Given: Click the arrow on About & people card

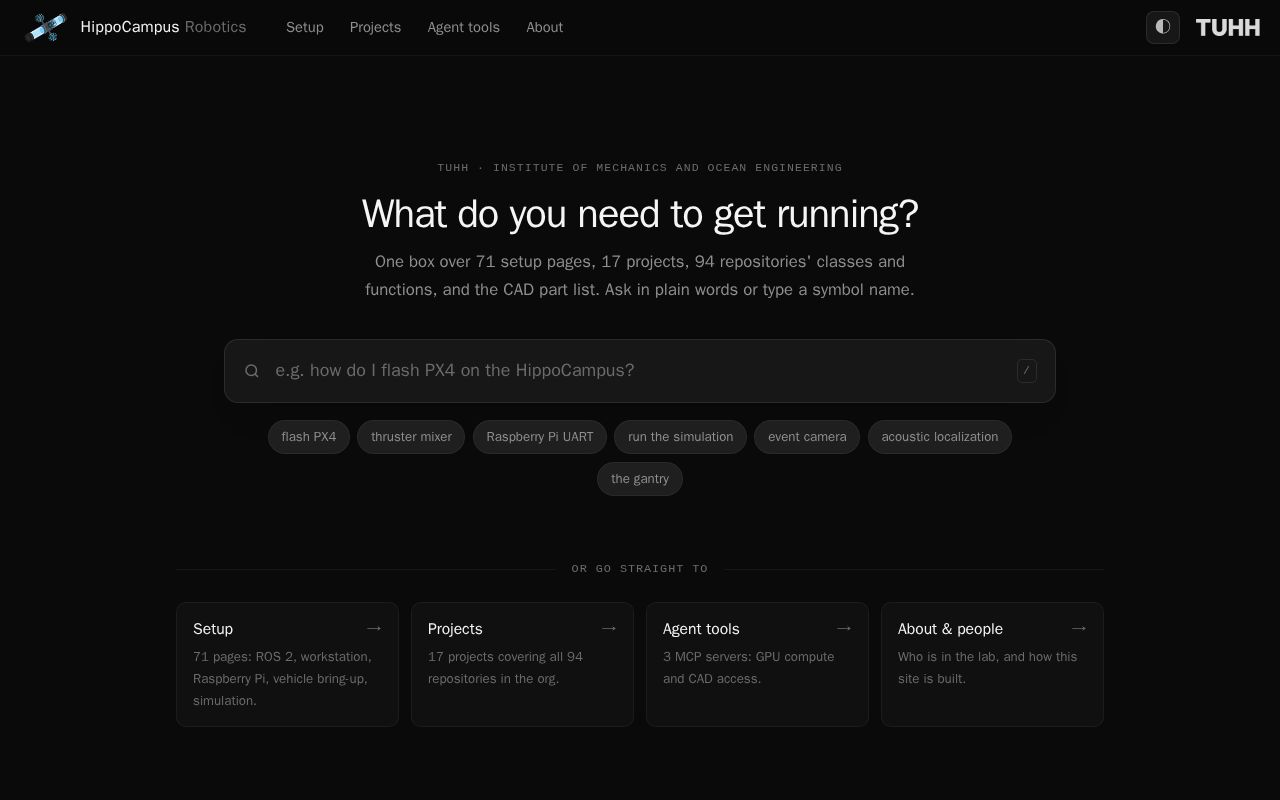Looking at the screenshot, I should [1079, 628].
